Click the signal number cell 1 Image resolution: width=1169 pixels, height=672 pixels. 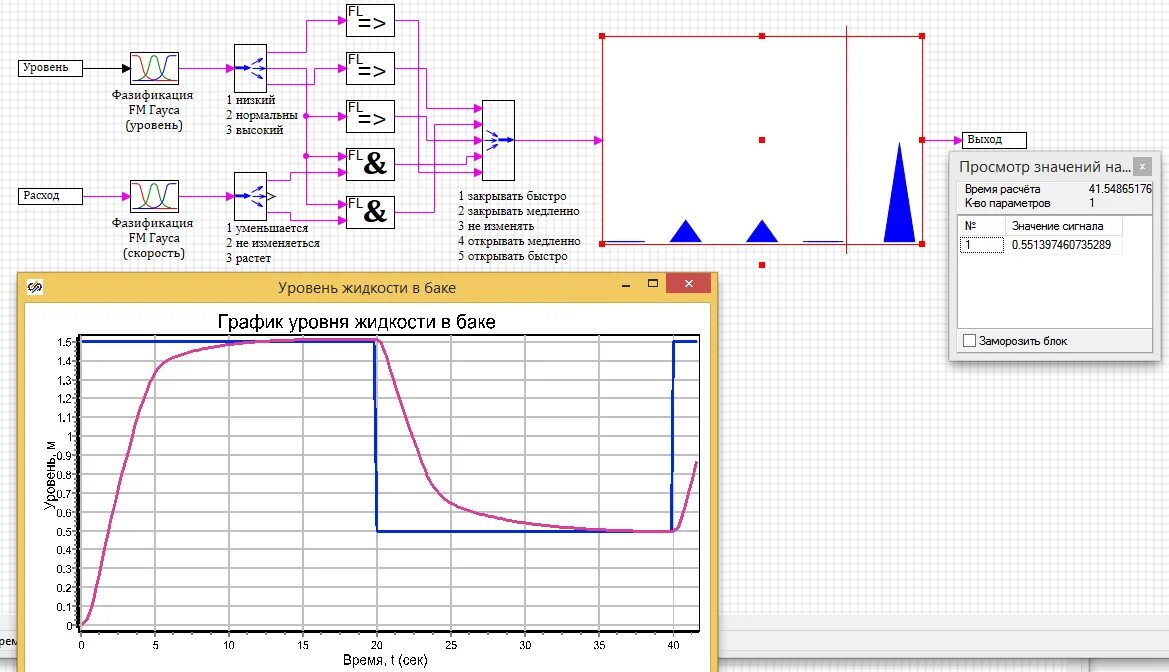pos(981,245)
